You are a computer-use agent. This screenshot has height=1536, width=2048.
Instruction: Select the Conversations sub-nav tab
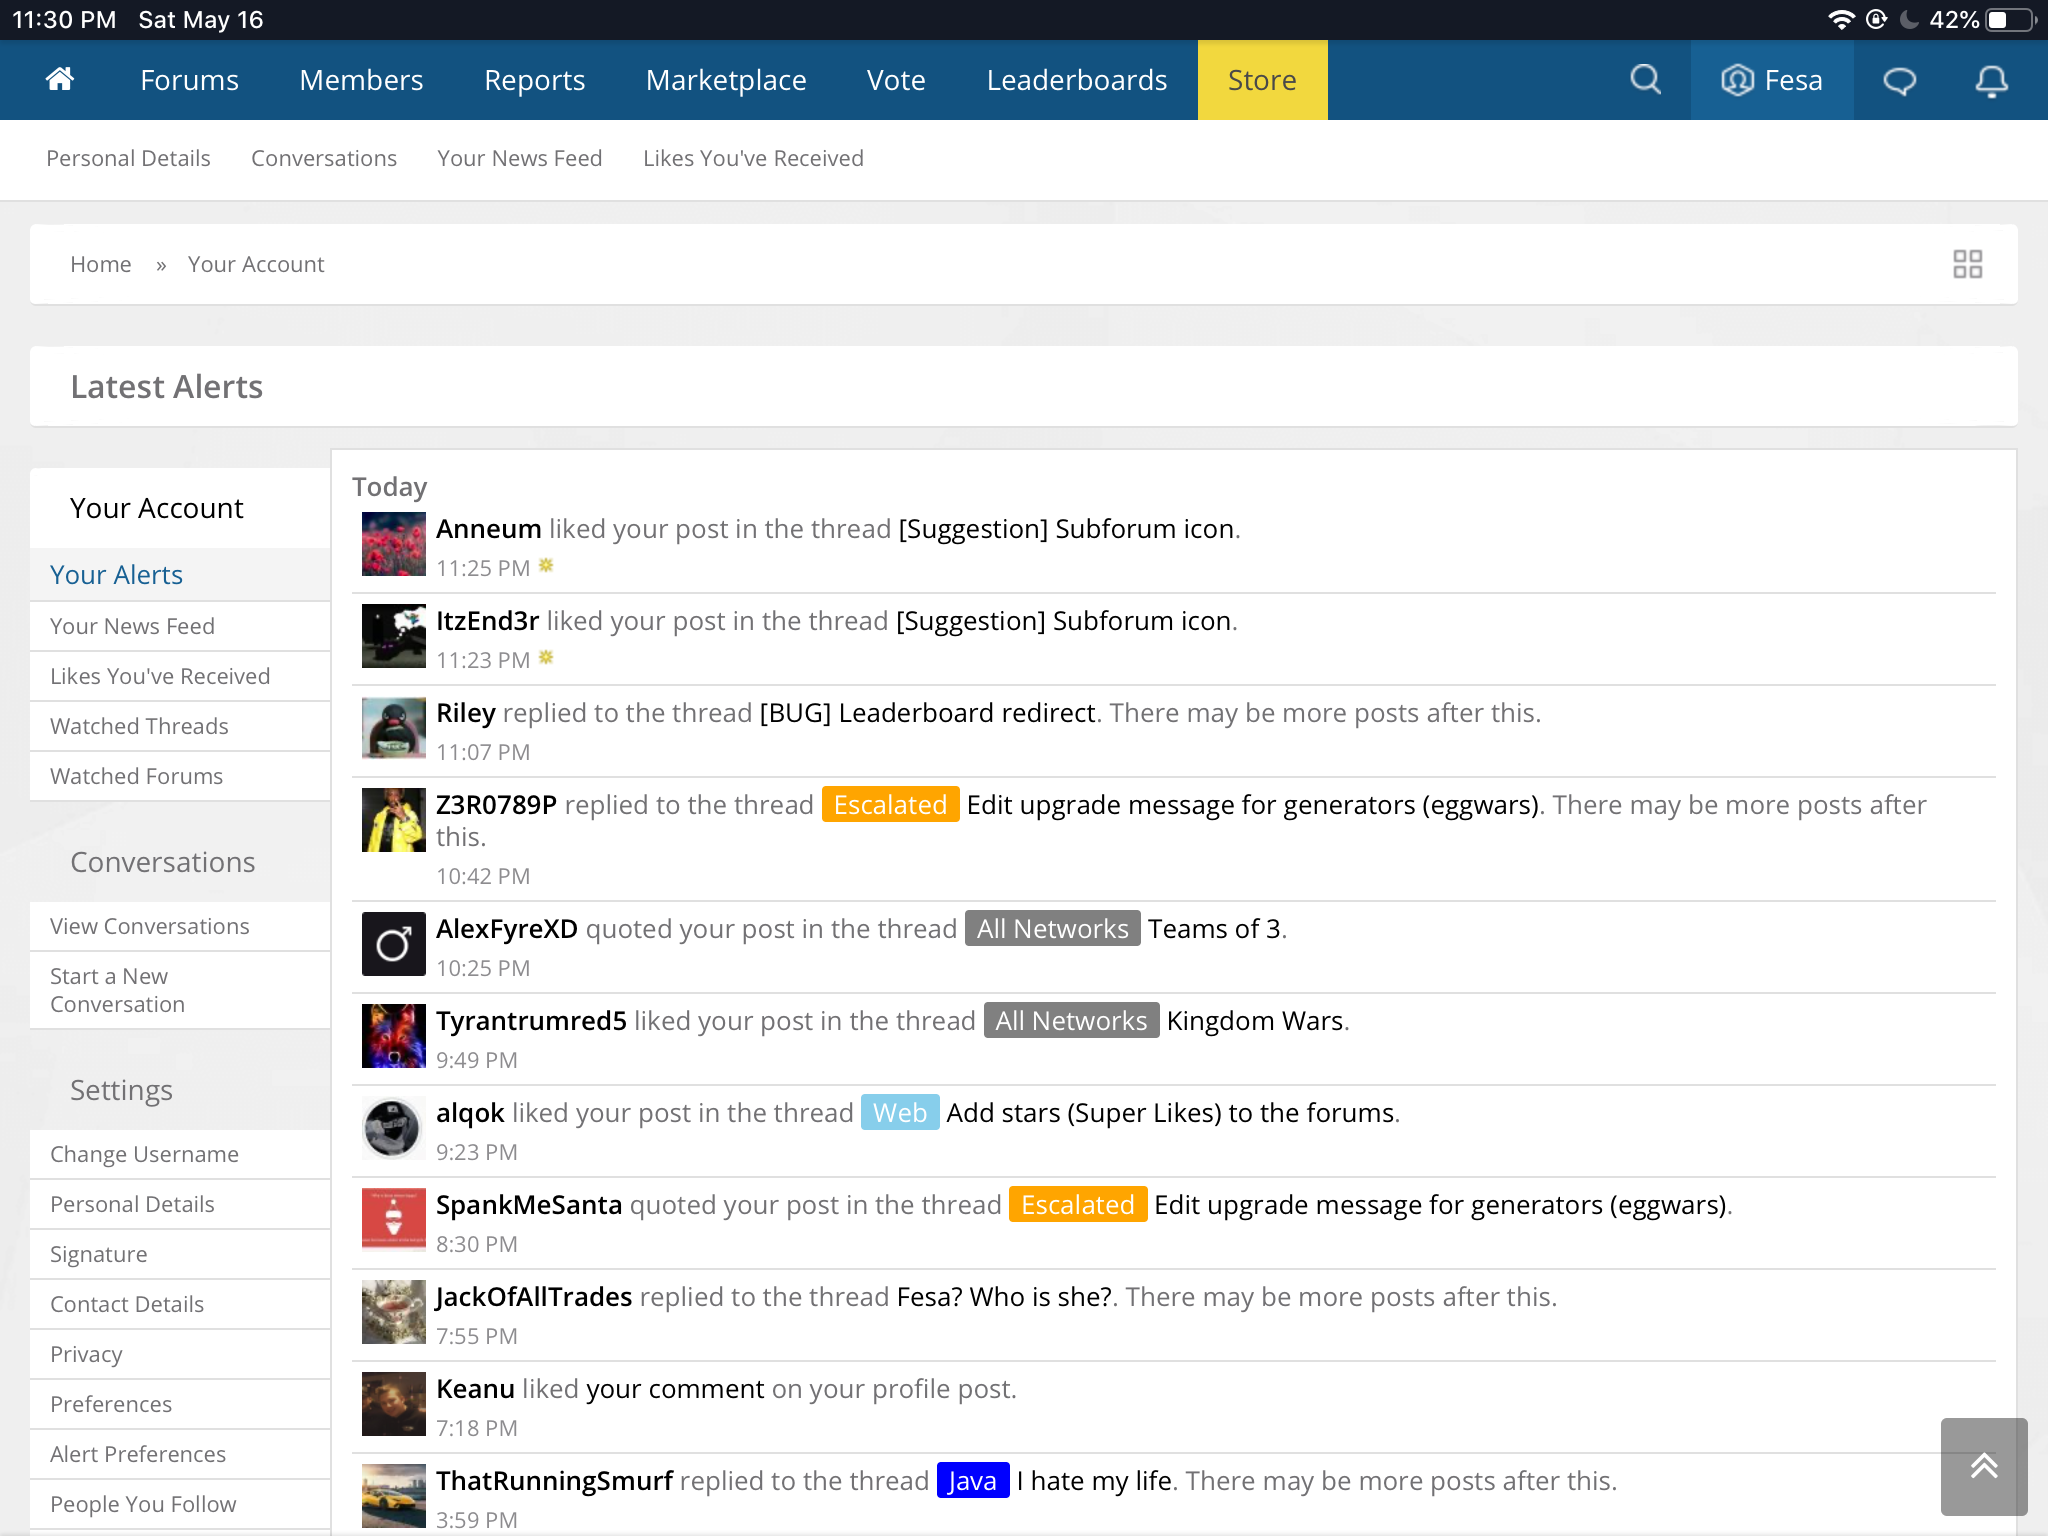(x=324, y=158)
